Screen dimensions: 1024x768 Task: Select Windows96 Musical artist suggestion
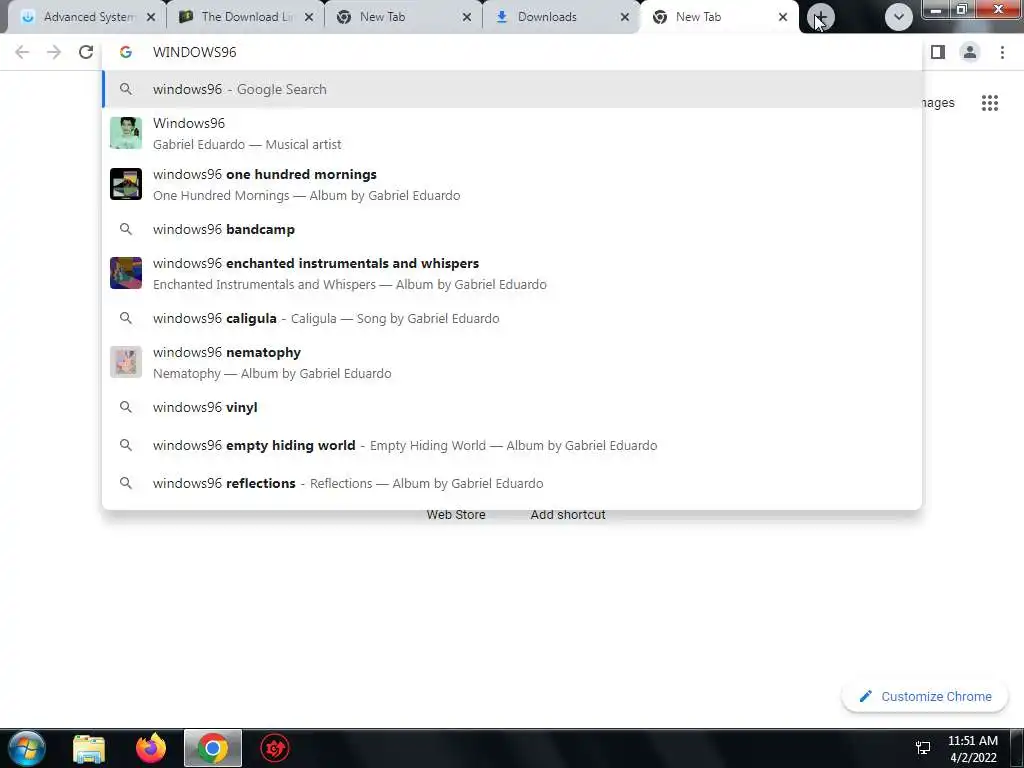pos(512,133)
